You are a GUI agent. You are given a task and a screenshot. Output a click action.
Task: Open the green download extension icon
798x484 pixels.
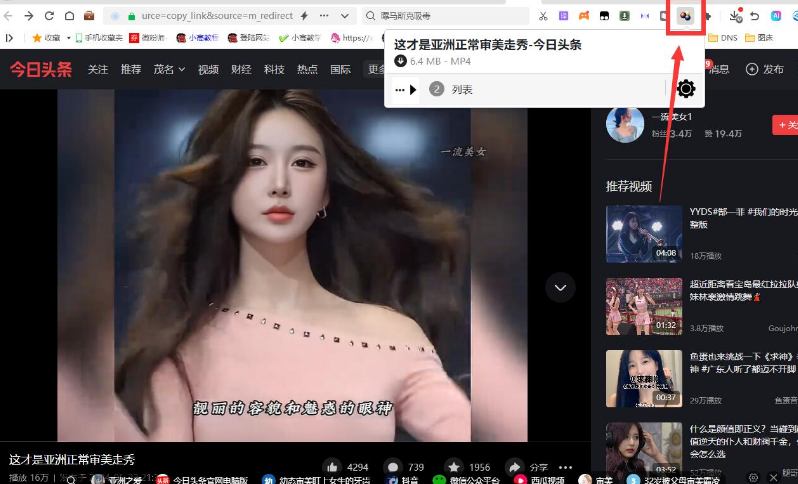click(x=624, y=16)
